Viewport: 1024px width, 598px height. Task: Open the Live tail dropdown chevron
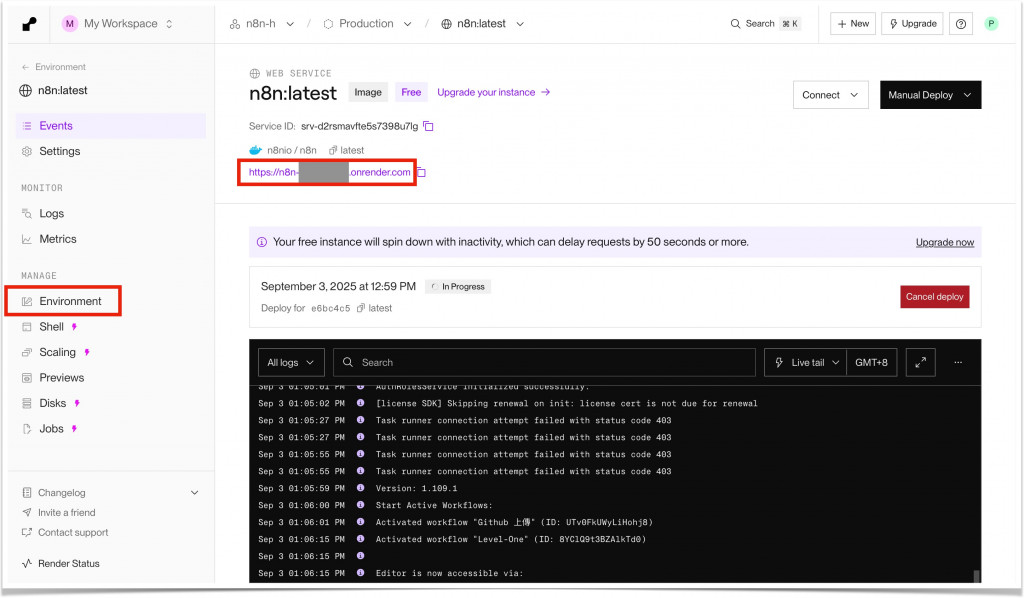click(x=835, y=362)
